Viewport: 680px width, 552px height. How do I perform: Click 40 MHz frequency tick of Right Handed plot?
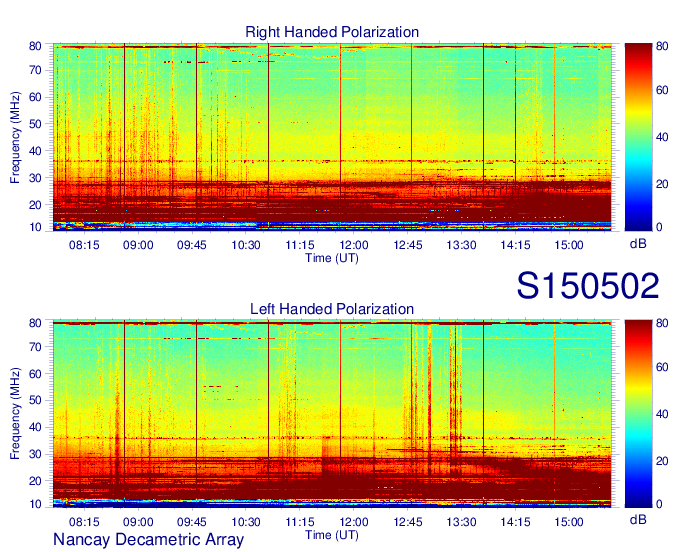click(35, 151)
